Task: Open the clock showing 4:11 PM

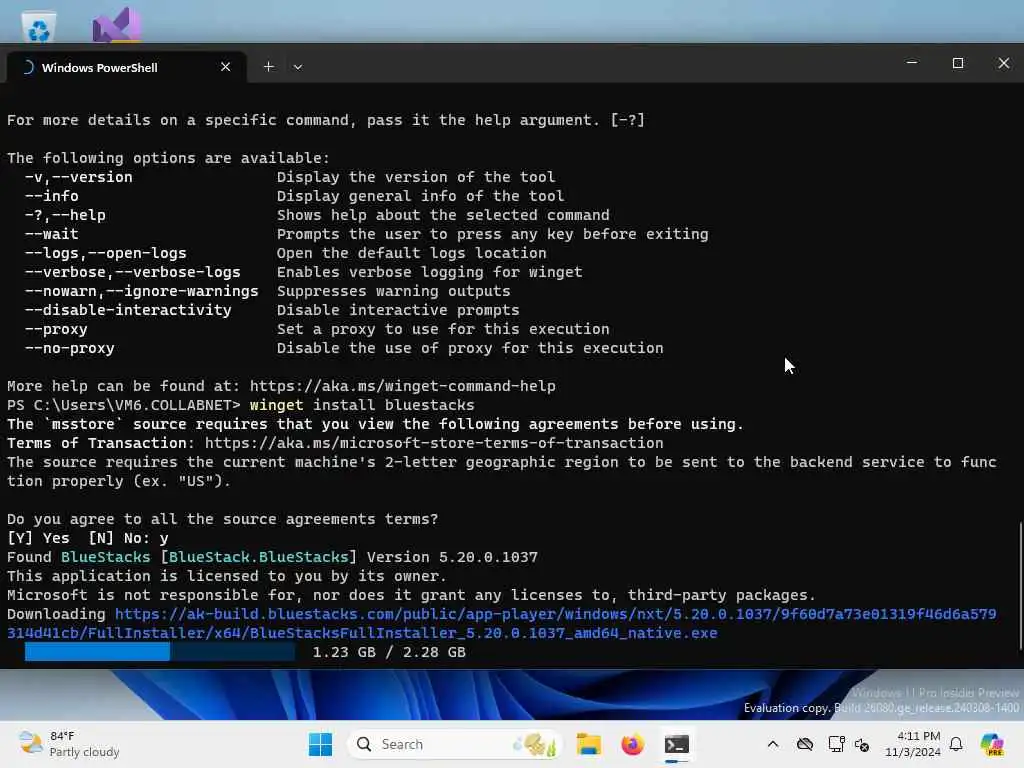Action: [912, 744]
